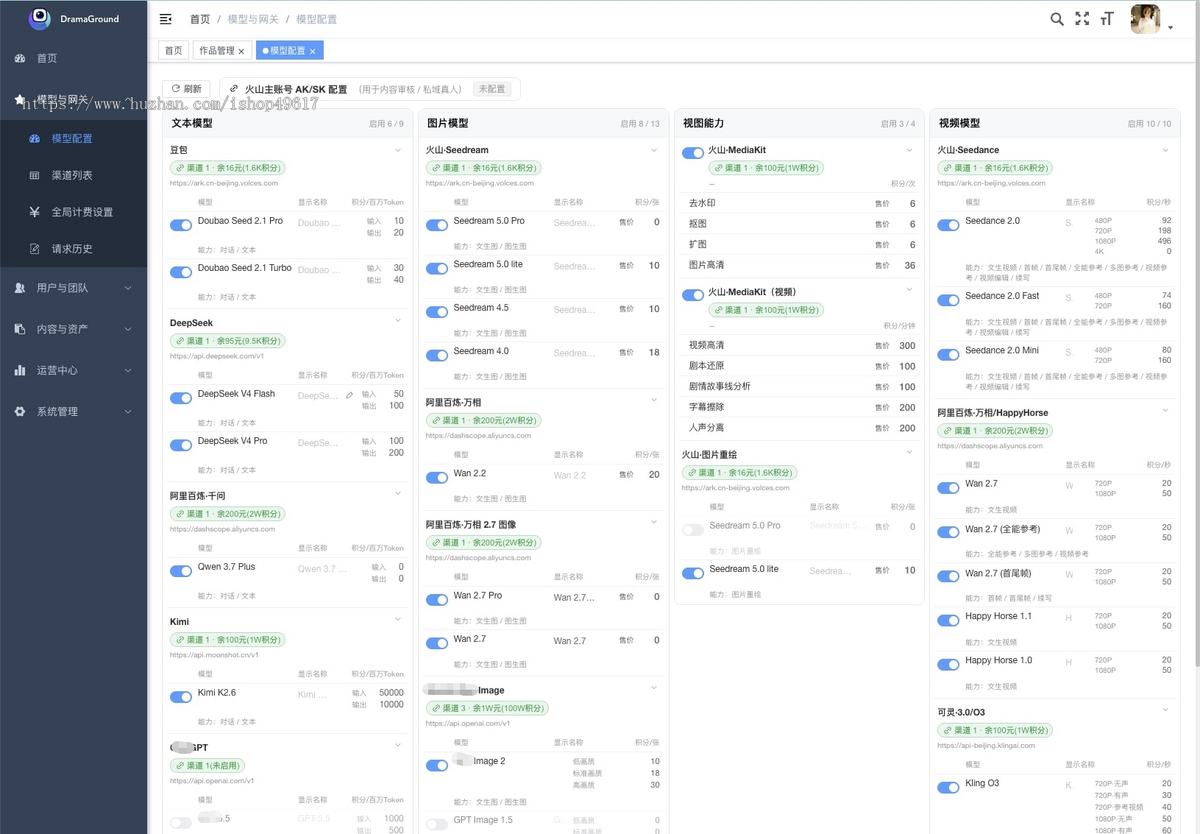
Task: Click the 请求历史 icon
Action: [35, 249]
